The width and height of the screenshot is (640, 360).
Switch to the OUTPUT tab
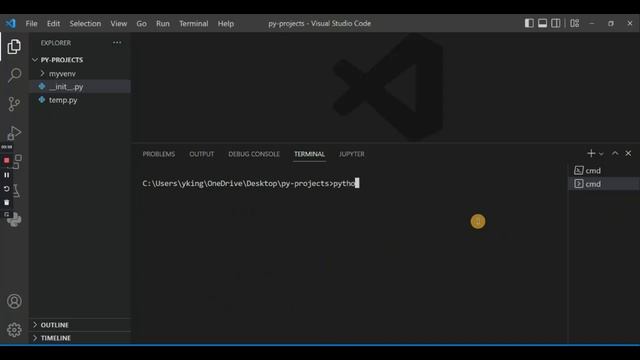tap(202, 154)
